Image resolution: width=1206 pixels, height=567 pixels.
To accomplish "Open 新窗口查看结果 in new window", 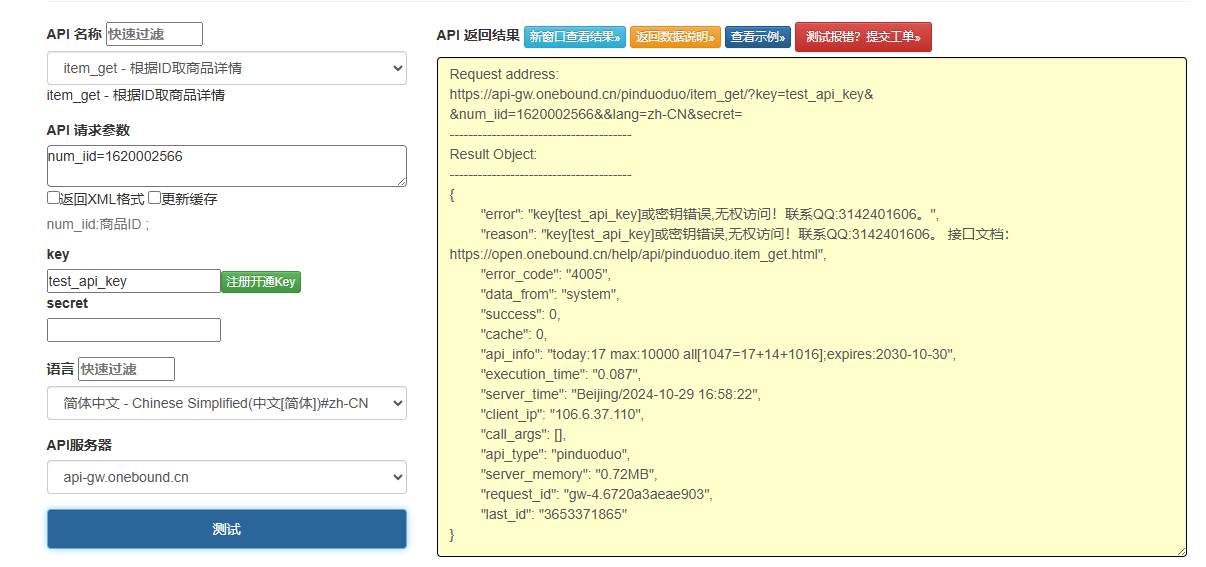I will (575, 37).
